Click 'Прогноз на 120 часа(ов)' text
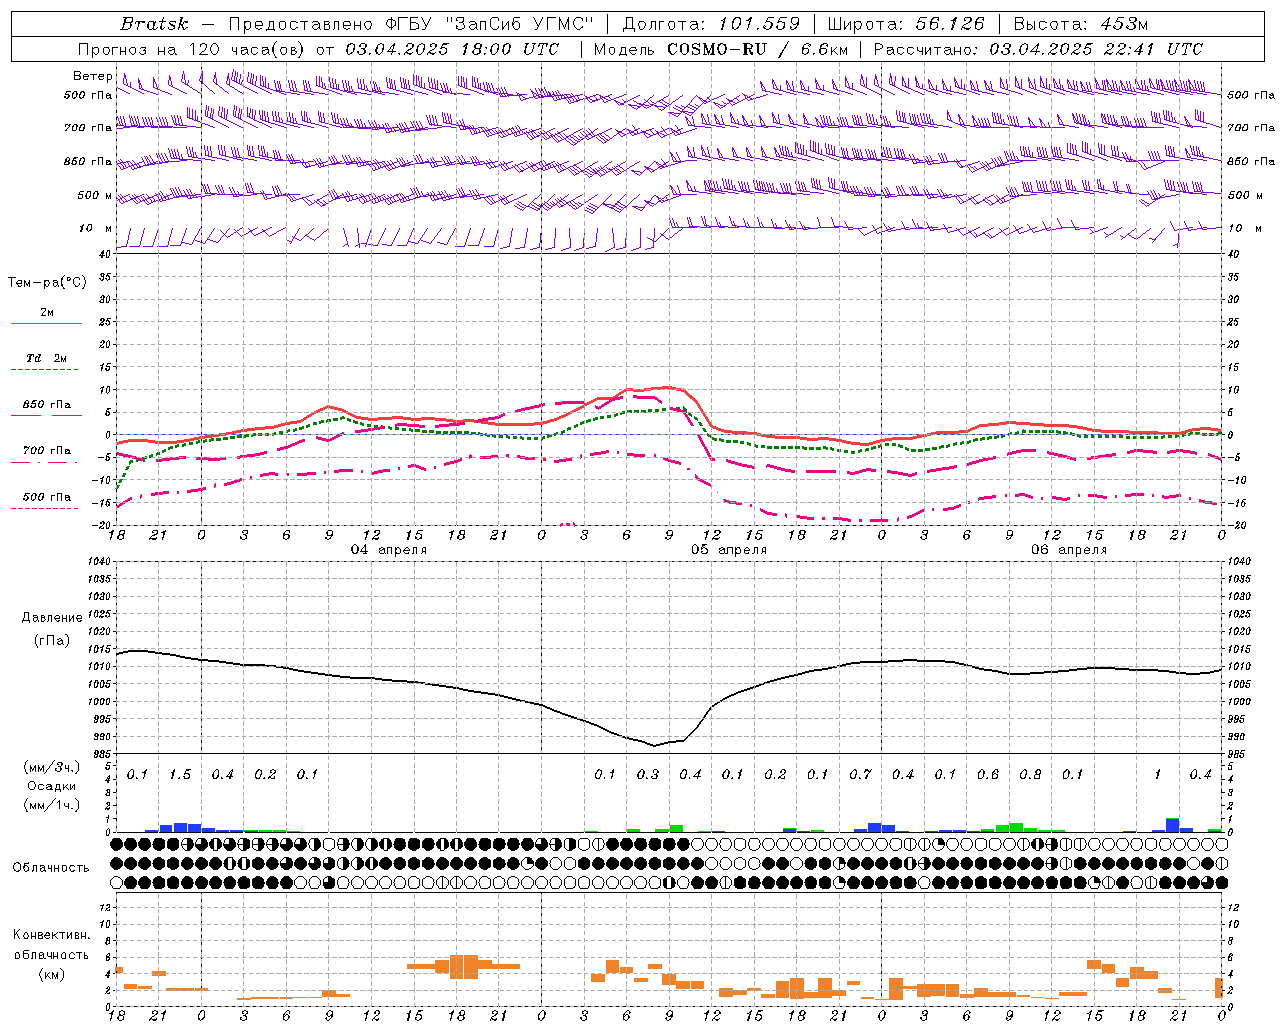This screenshot has width=1280, height=1024. click(x=193, y=49)
